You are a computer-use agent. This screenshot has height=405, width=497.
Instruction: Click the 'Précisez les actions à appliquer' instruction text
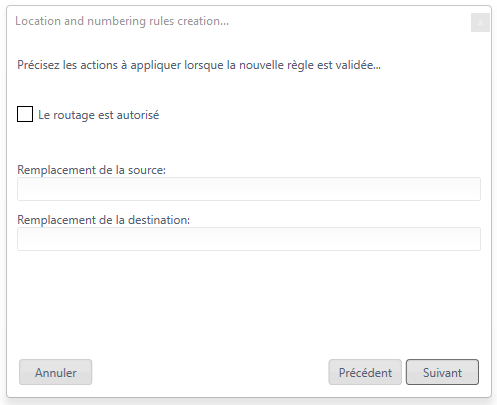199,65
